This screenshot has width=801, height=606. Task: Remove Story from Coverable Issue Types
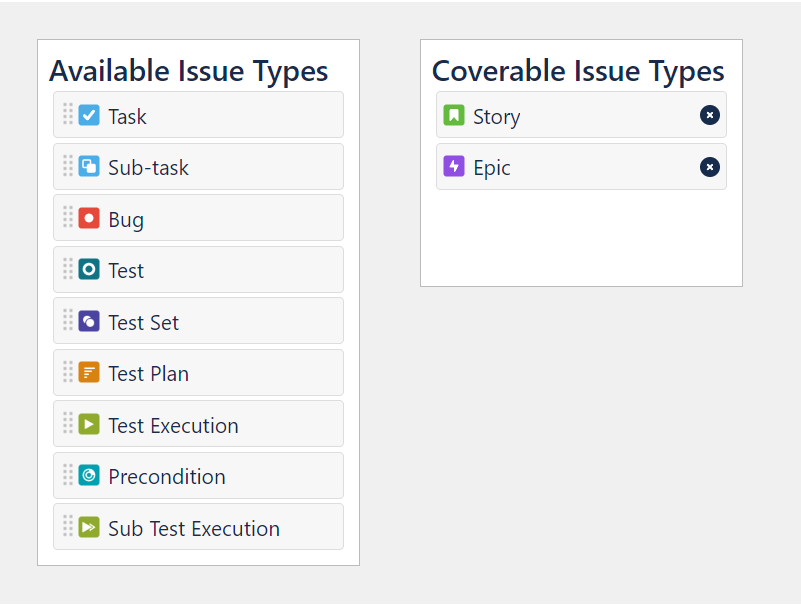[x=709, y=115]
